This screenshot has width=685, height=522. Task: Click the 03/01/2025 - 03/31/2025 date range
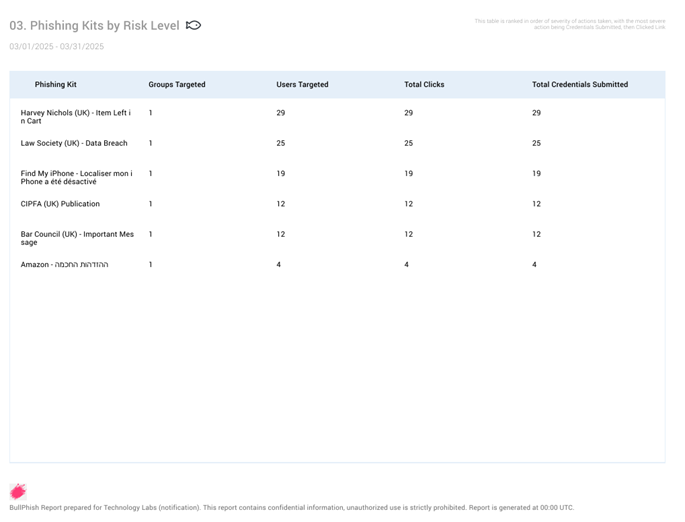[57, 46]
